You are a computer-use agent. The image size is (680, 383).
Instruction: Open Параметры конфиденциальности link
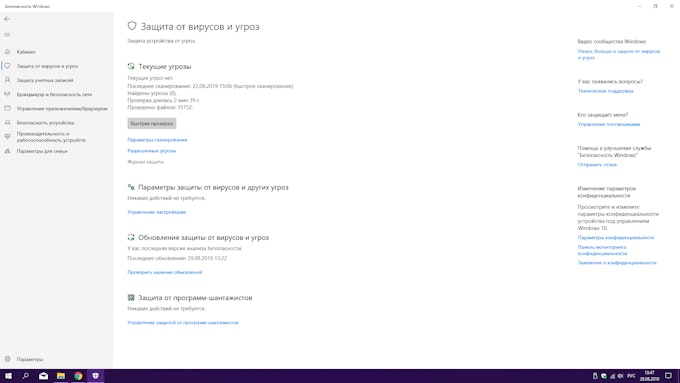tap(616, 238)
